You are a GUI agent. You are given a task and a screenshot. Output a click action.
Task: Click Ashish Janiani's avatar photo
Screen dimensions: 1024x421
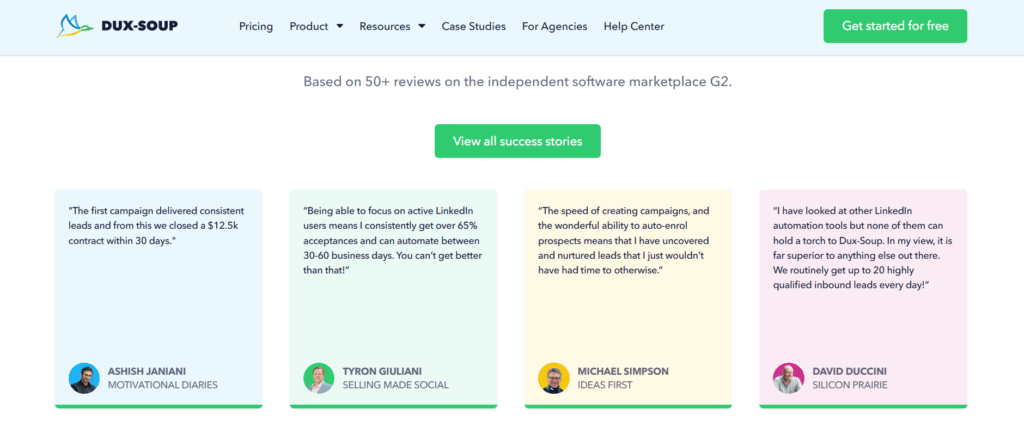[84, 379]
